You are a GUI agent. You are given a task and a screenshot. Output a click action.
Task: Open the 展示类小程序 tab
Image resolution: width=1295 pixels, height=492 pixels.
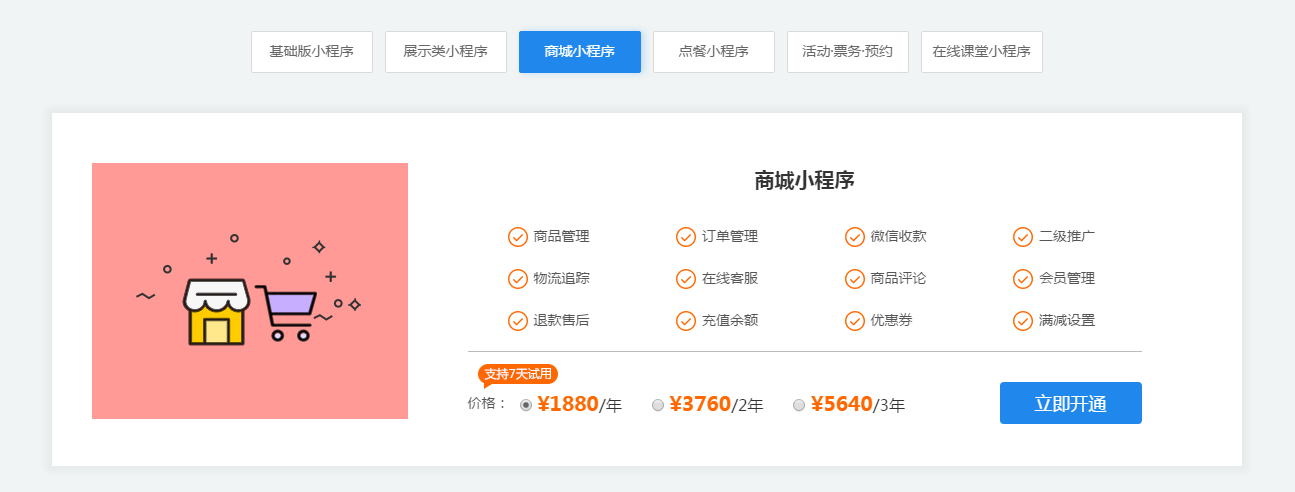tap(446, 52)
